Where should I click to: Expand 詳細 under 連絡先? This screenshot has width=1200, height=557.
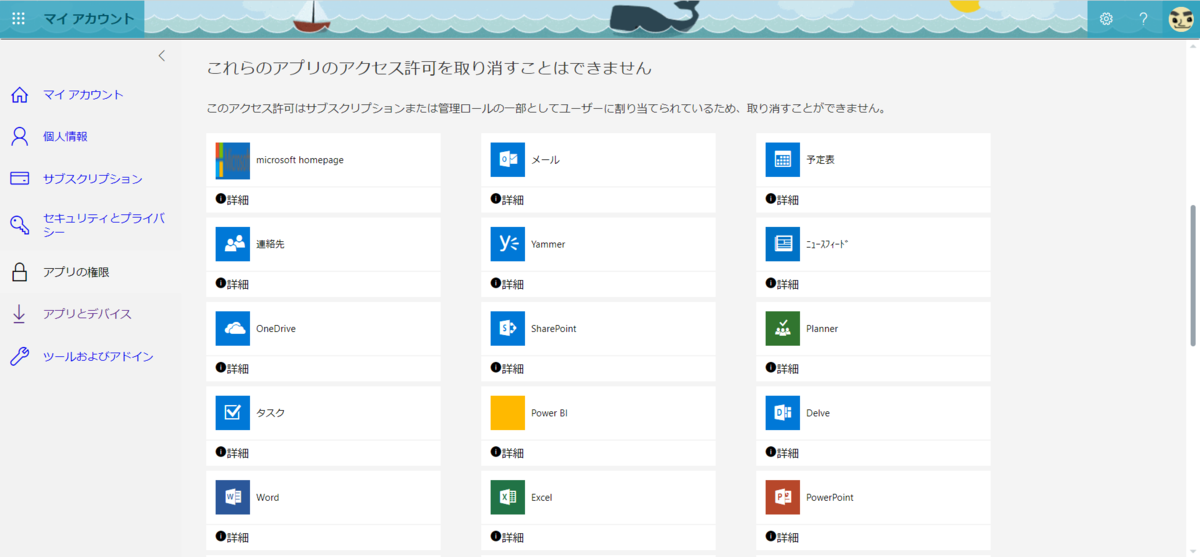(x=233, y=284)
